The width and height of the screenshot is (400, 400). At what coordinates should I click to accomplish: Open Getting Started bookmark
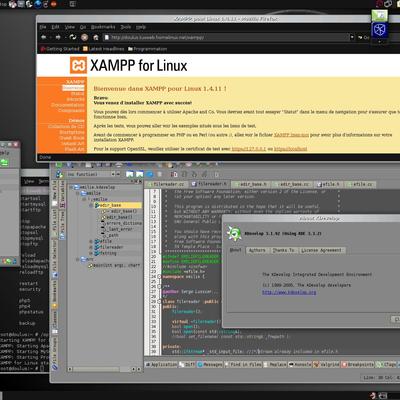pos(60,49)
